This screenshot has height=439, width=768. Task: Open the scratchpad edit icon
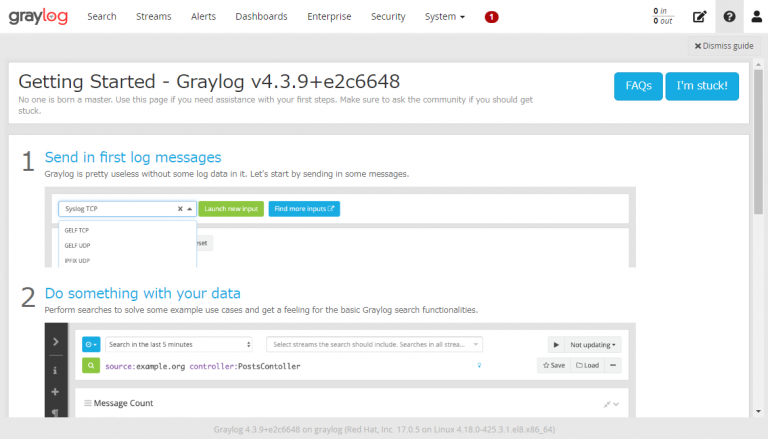pyautogui.click(x=699, y=17)
